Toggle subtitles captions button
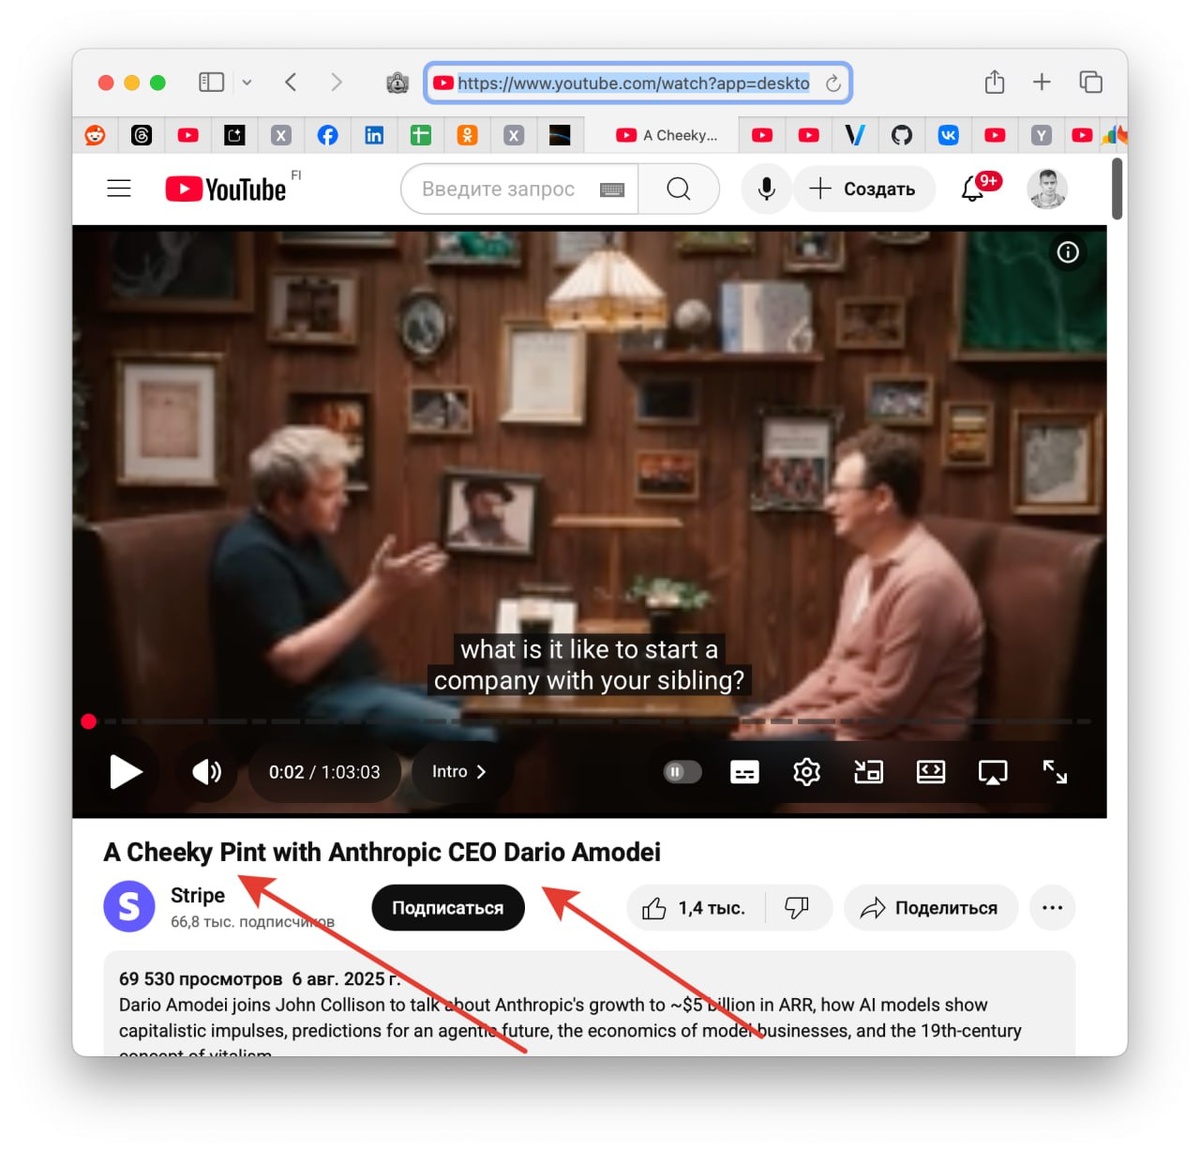Screen dimensions: 1200x1152 pyautogui.click(x=745, y=772)
